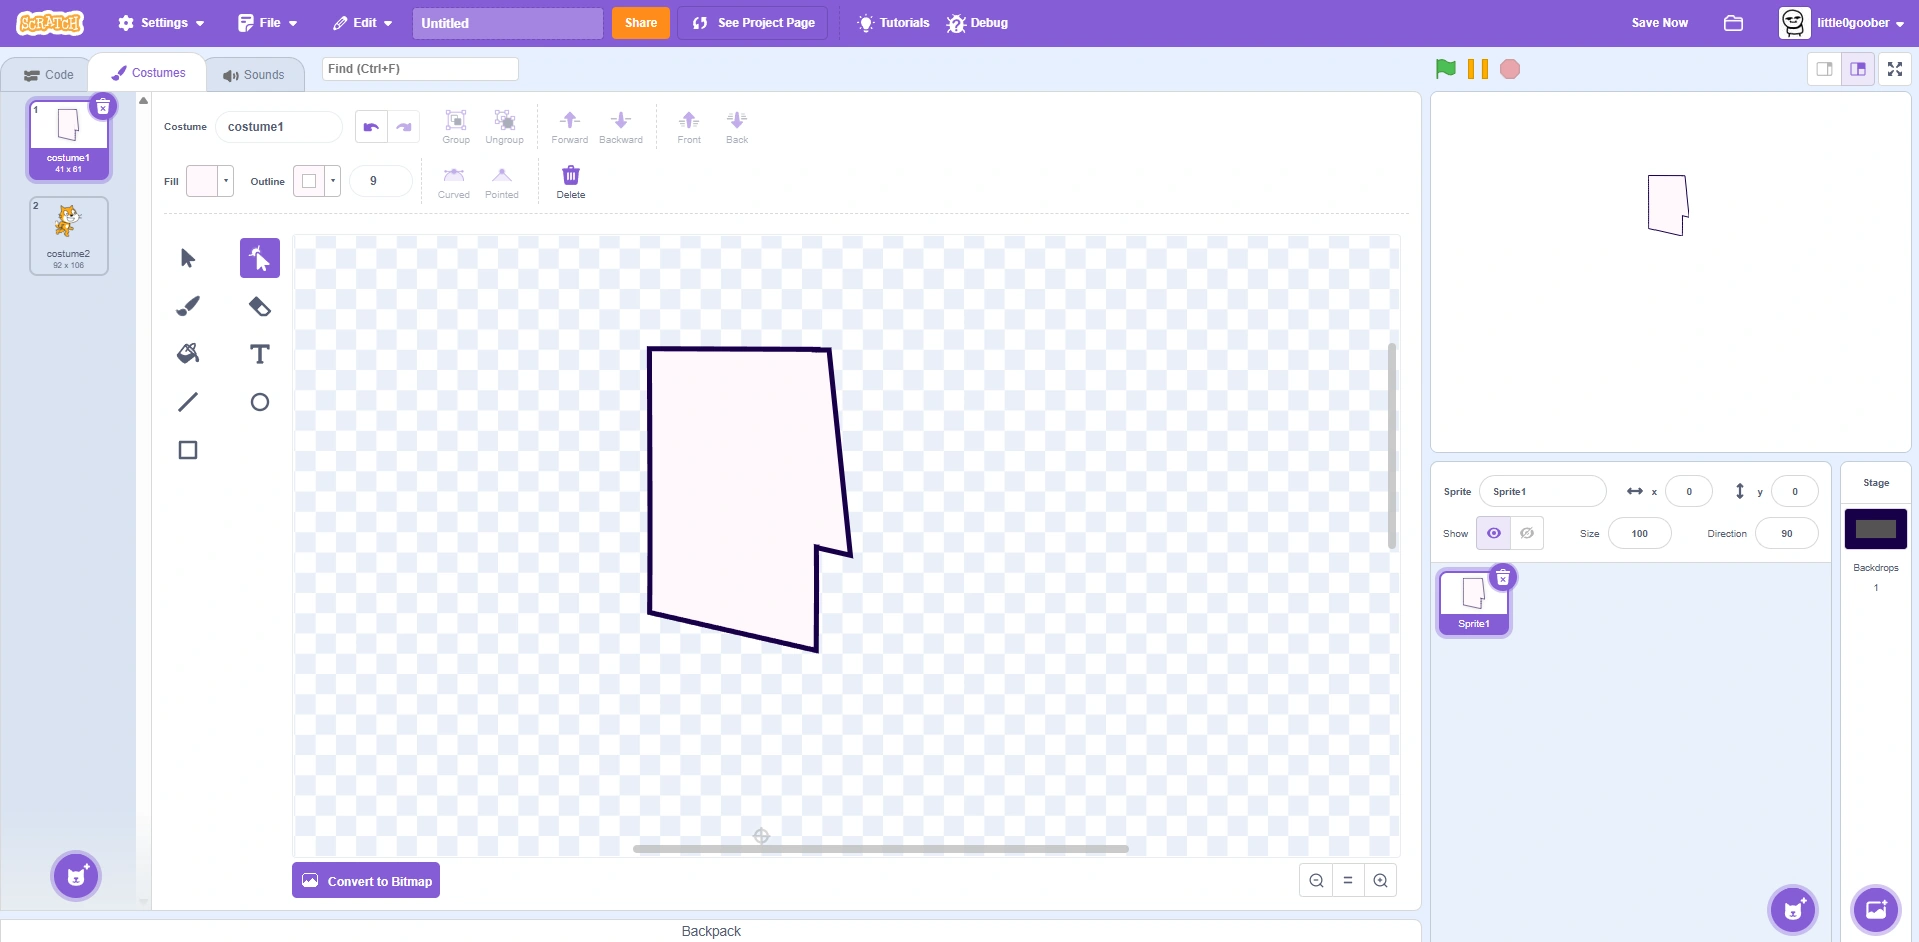Click the green flag to run project

coord(1445,69)
